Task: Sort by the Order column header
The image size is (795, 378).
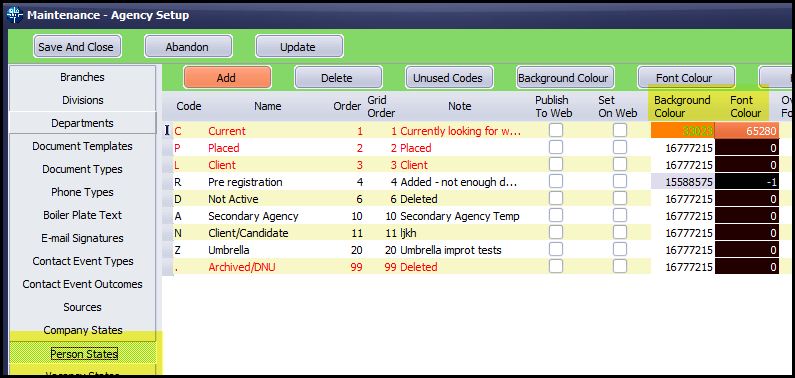Action: click(347, 106)
